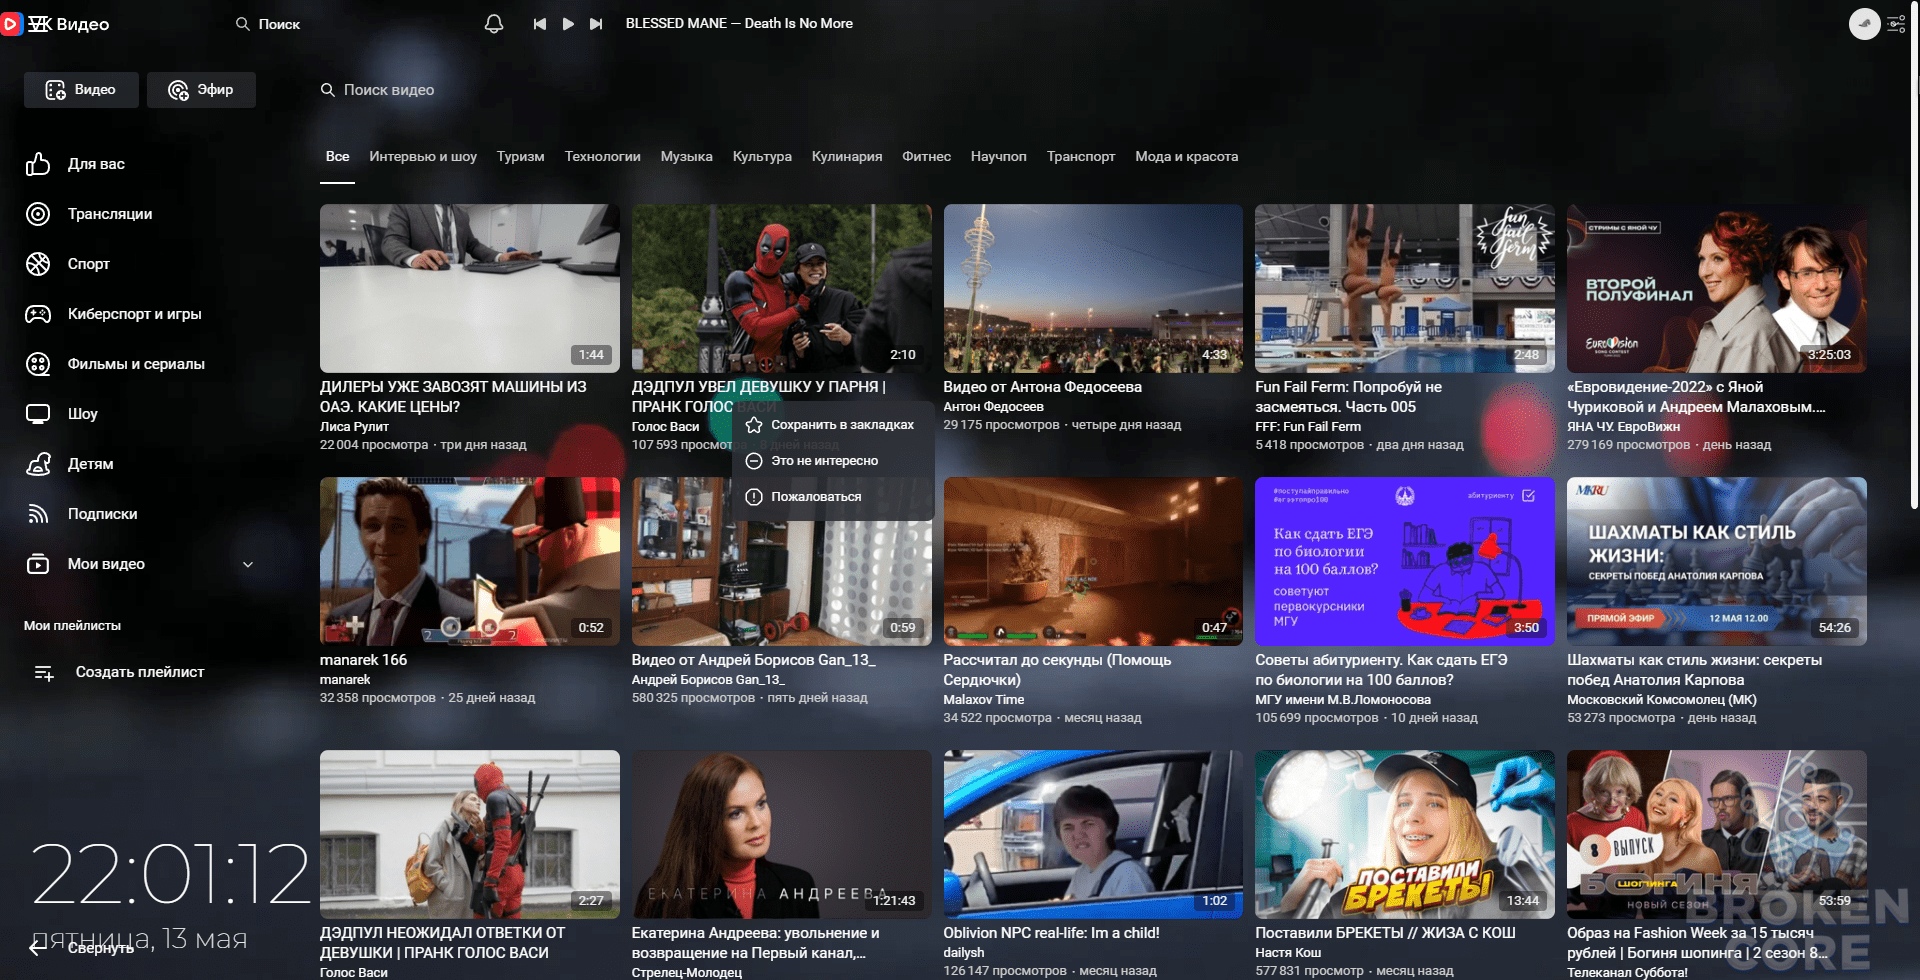
Task: Open settings sliders icon at top right
Action: tap(1896, 24)
